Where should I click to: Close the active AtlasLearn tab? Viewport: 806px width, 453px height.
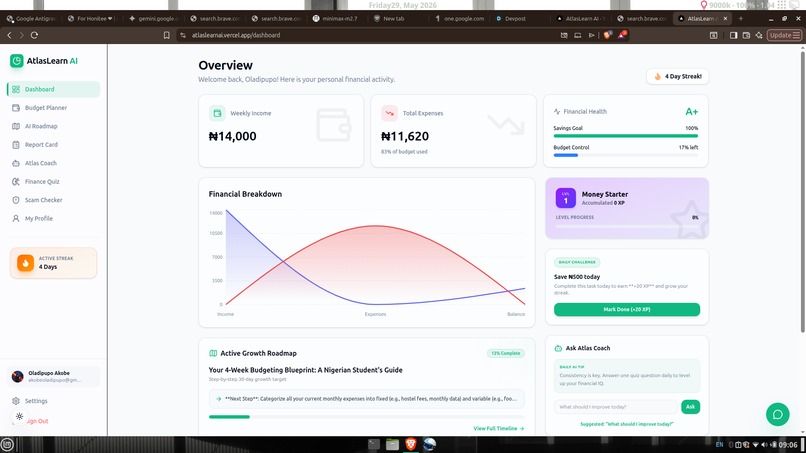pyautogui.click(x=725, y=19)
